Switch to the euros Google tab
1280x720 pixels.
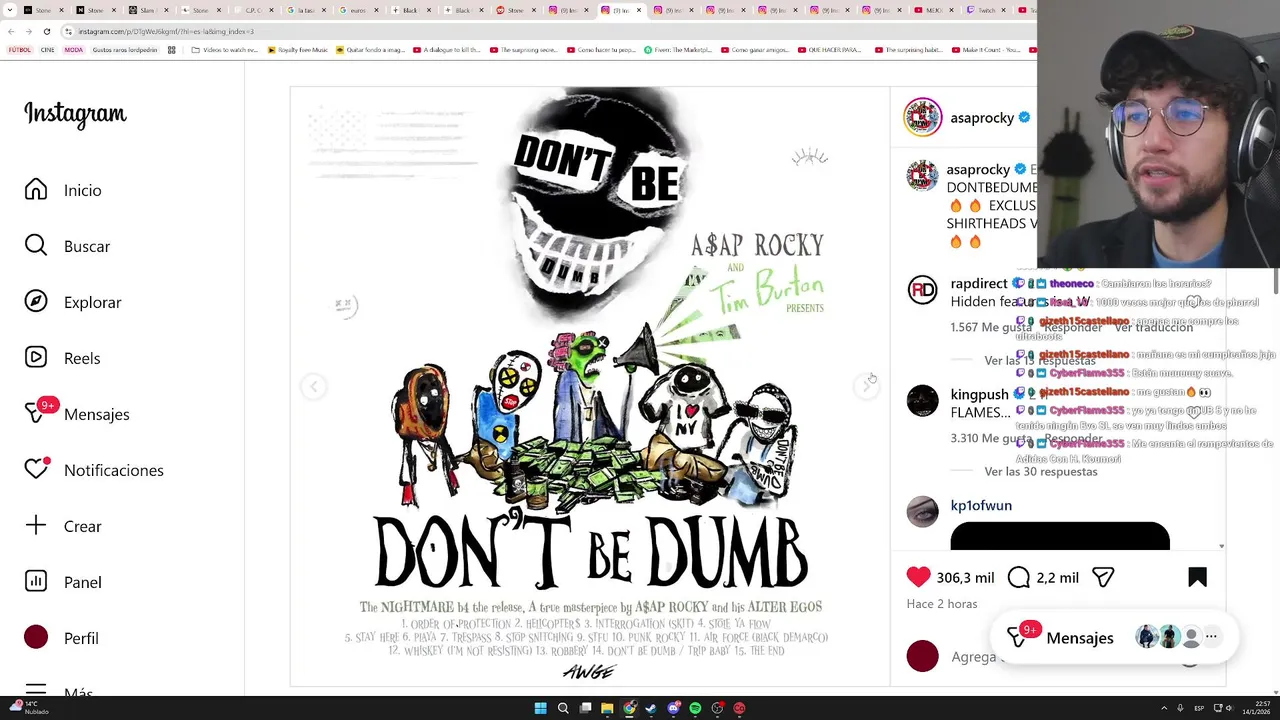357,10
